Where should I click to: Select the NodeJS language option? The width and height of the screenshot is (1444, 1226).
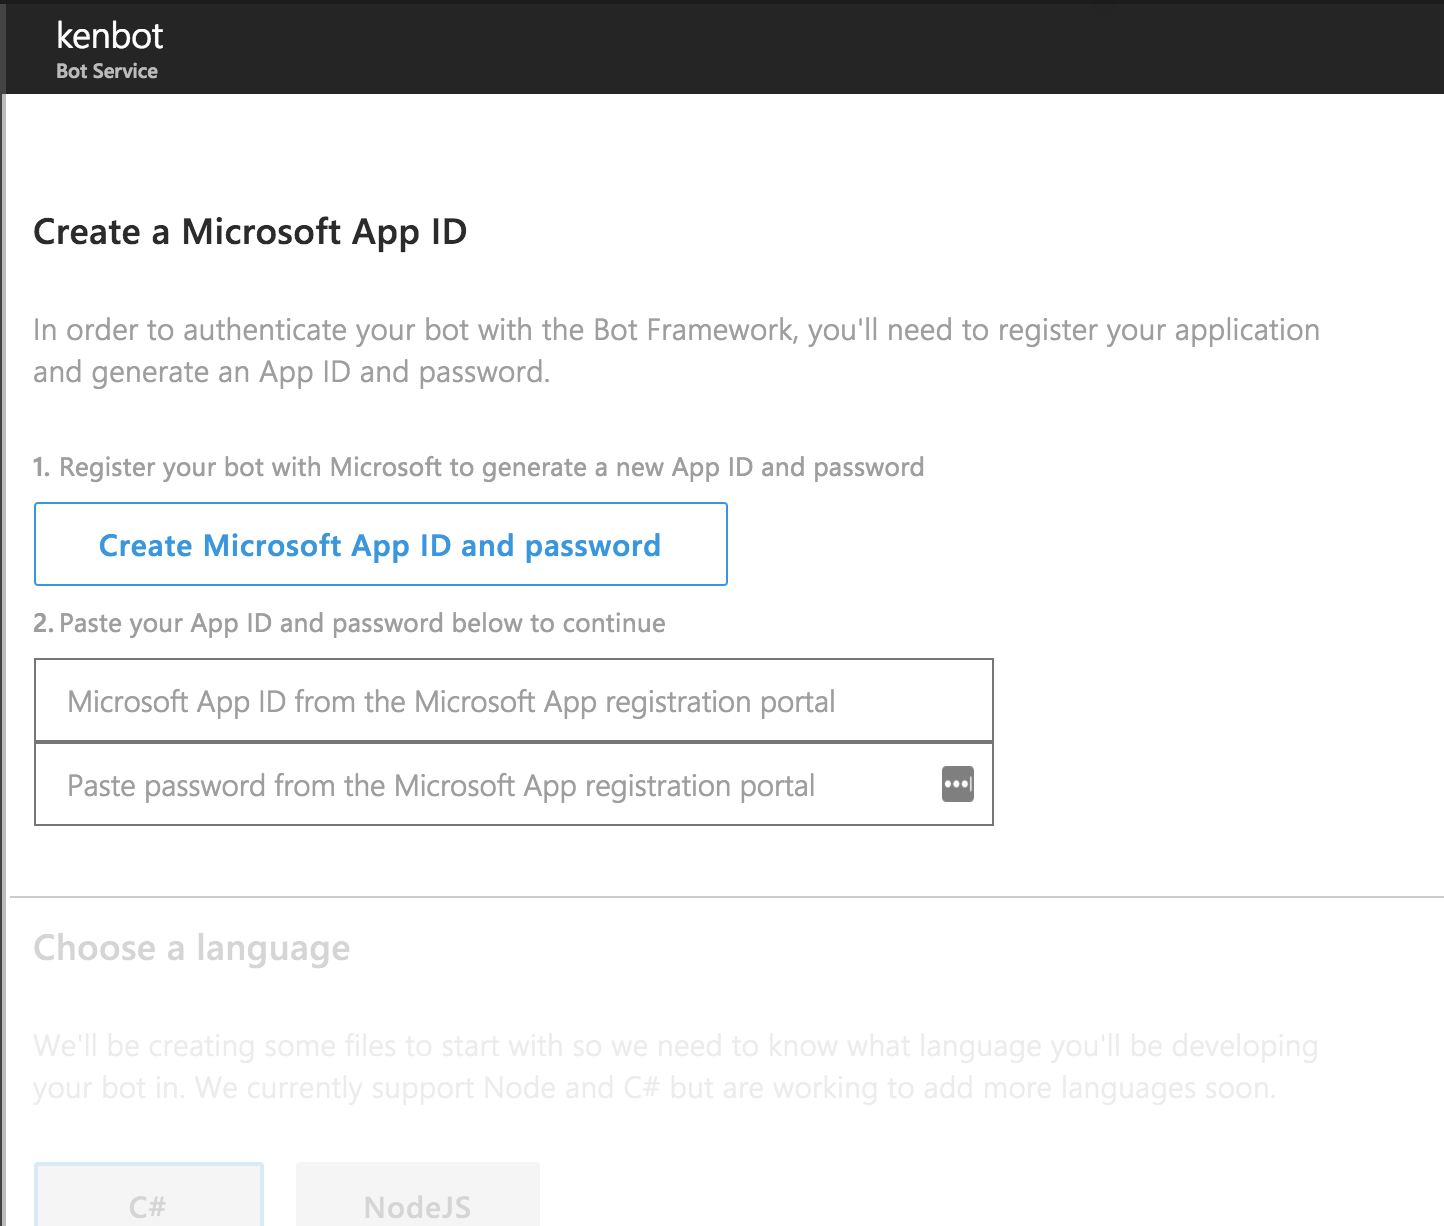(x=418, y=1194)
